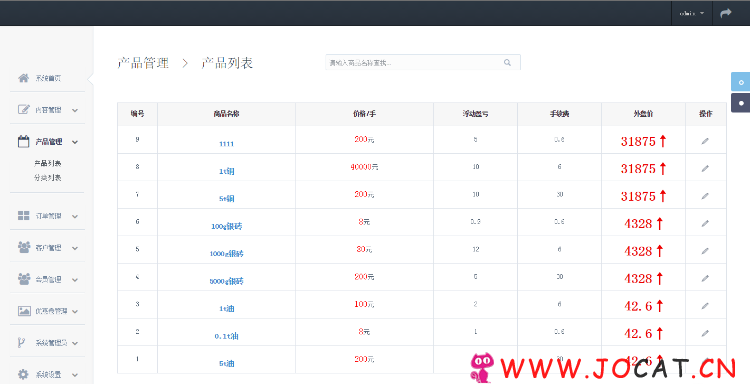This screenshot has width=750, height=384.
Task: Edit product 1111 using its pencil icon
Action: (x=705, y=141)
